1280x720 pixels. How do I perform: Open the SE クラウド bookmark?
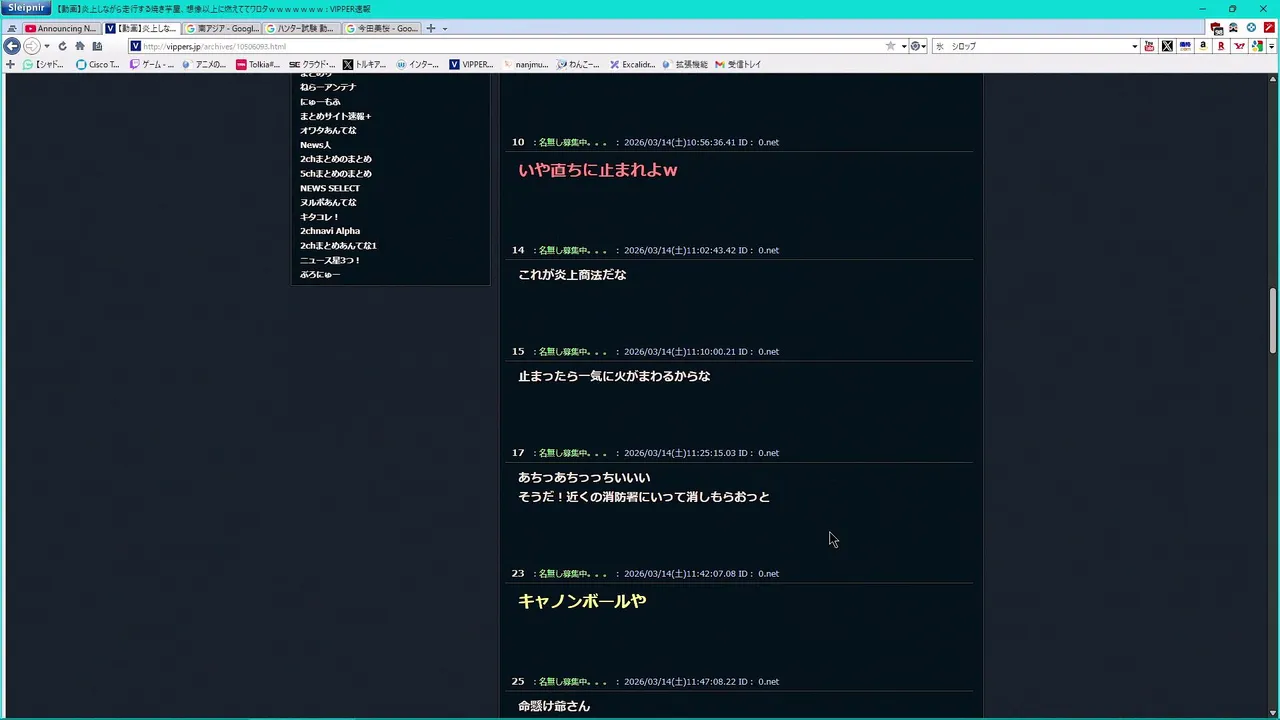(312, 64)
